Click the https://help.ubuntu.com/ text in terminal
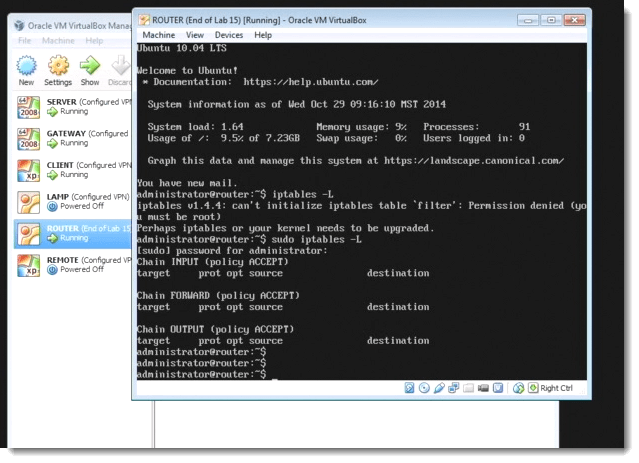The width and height of the screenshot is (639, 463). coord(311,82)
